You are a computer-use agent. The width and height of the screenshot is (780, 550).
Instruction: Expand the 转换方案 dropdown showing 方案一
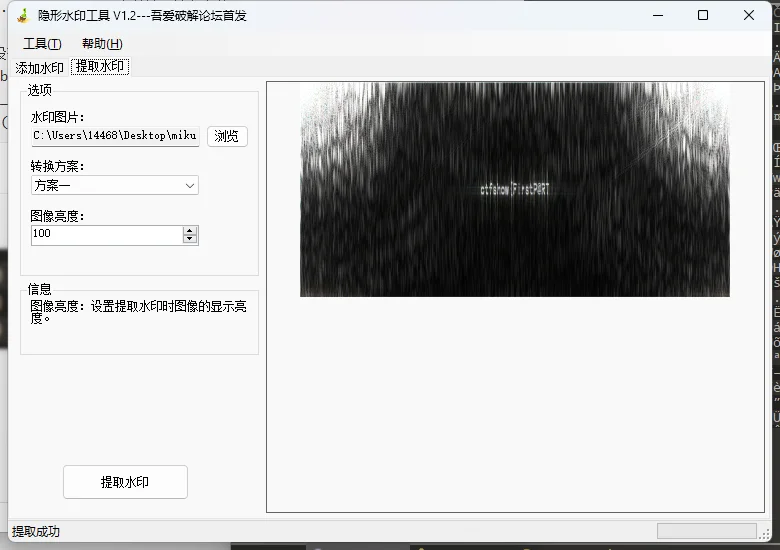pos(114,185)
